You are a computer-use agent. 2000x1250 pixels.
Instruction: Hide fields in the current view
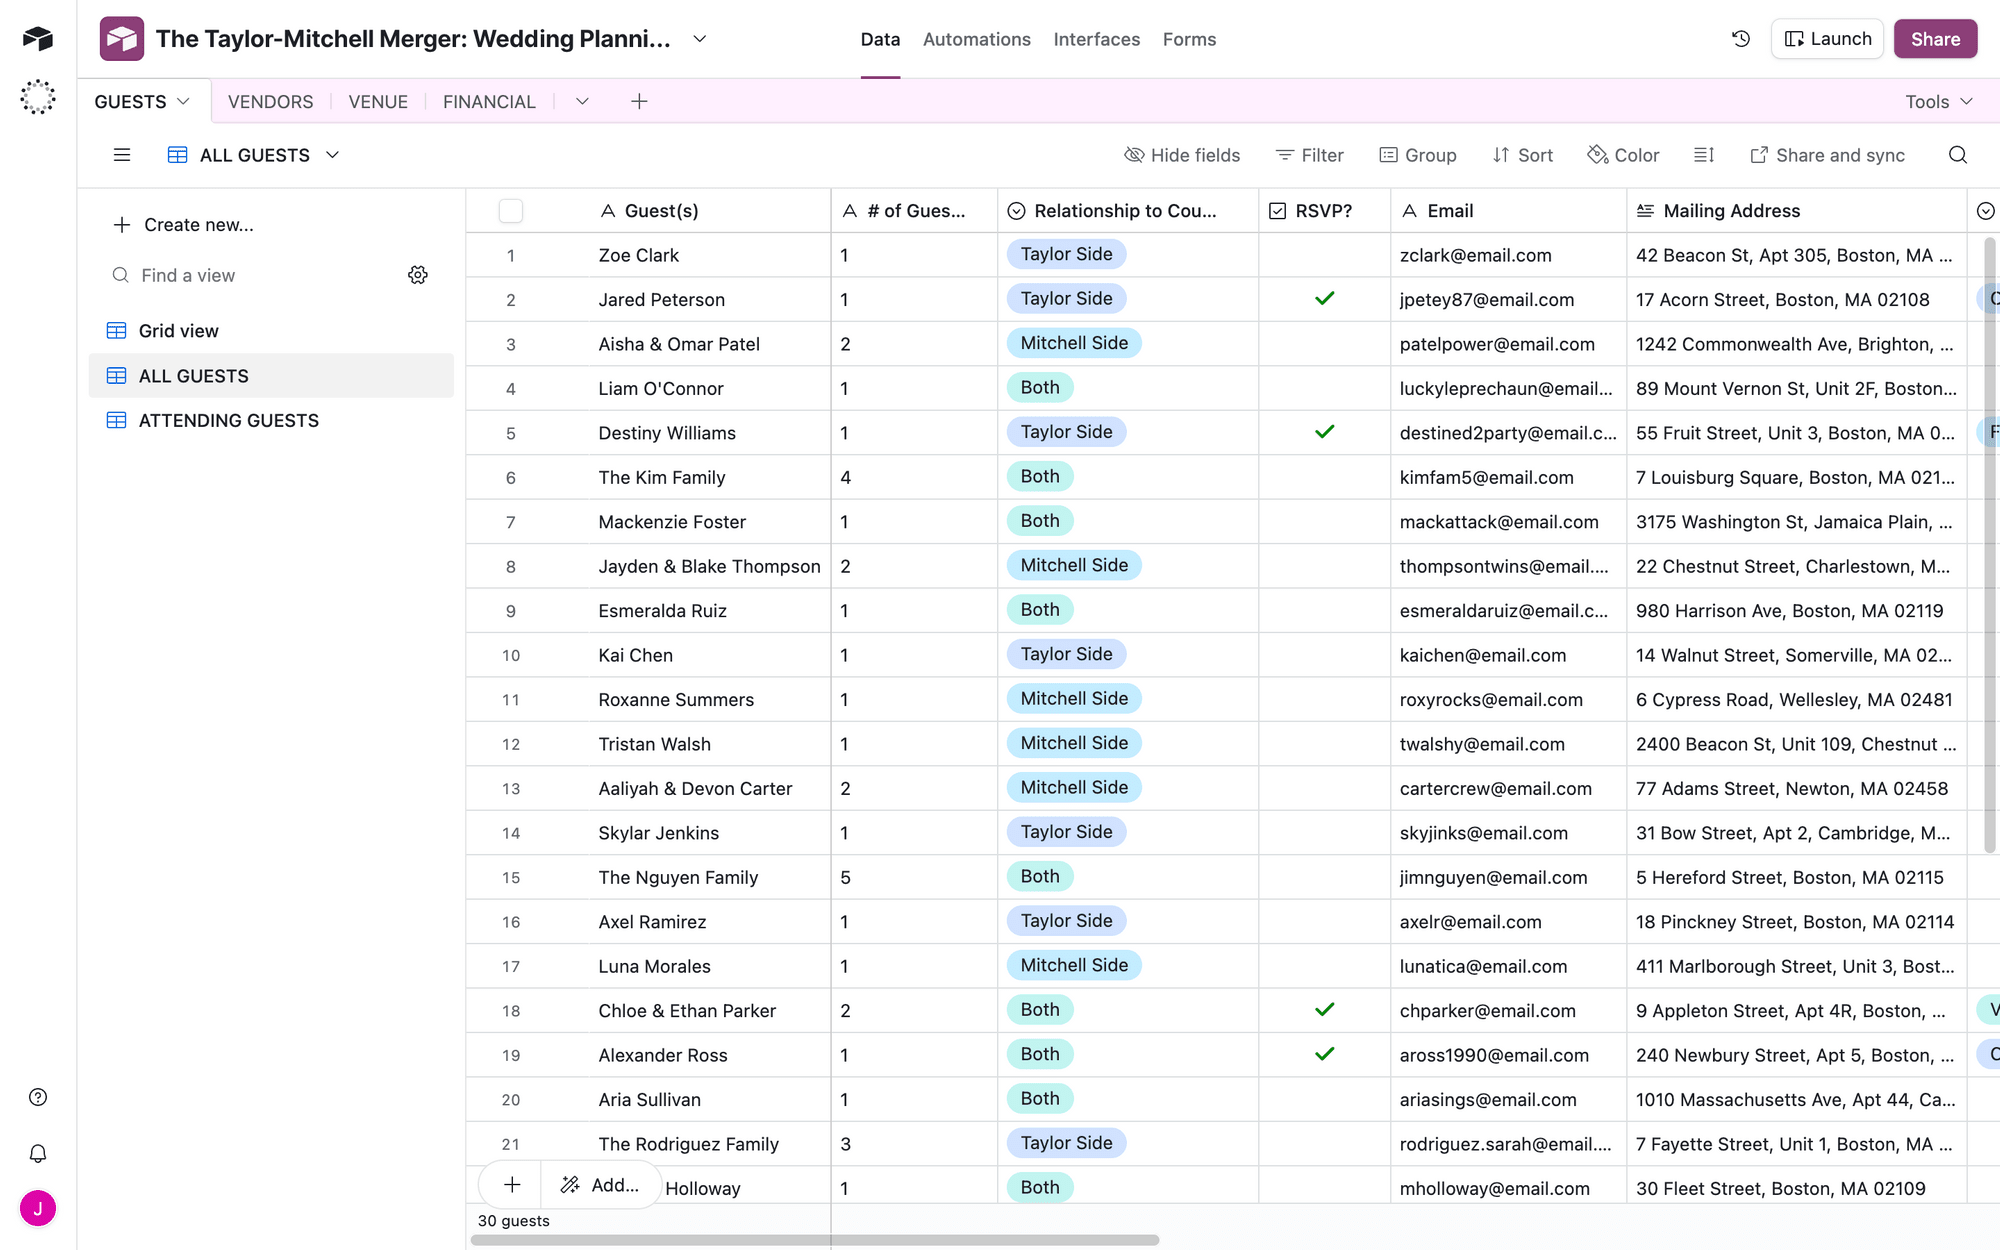click(x=1182, y=155)
